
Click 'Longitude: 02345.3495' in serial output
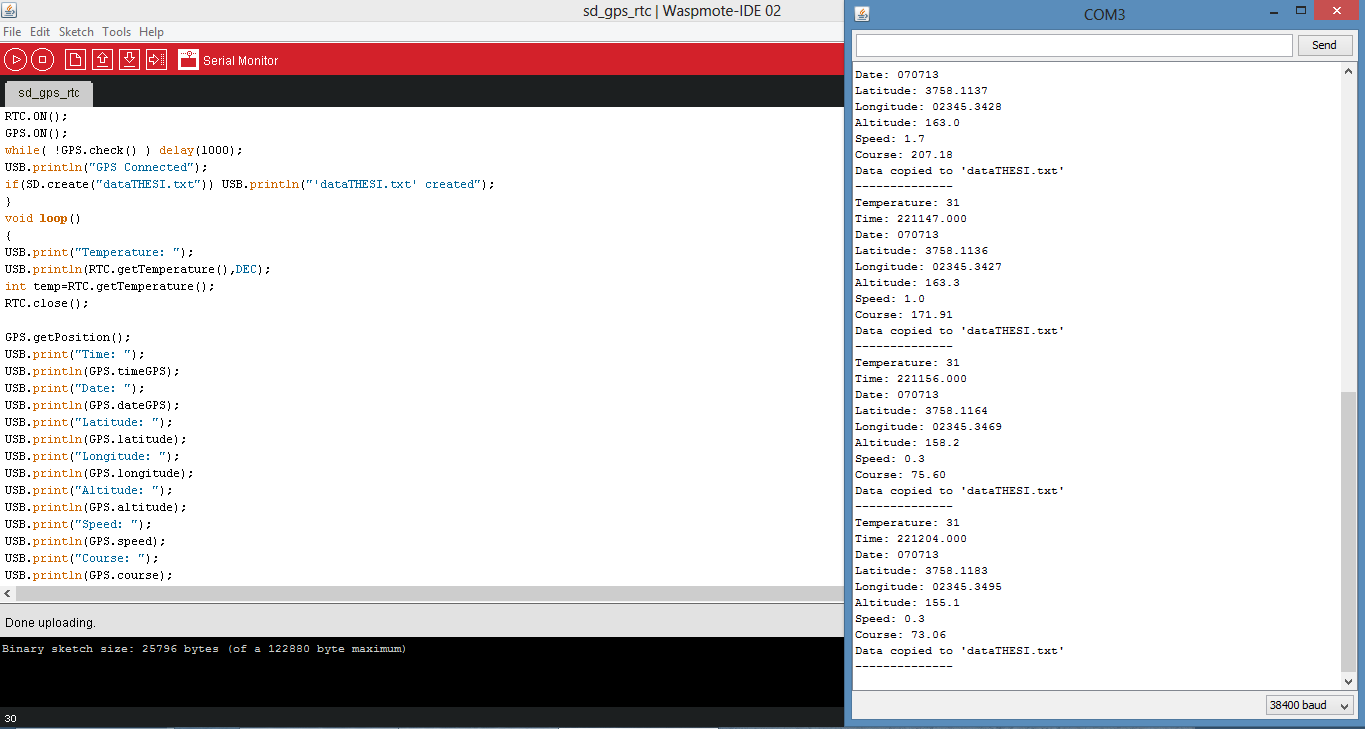(928, 586)
